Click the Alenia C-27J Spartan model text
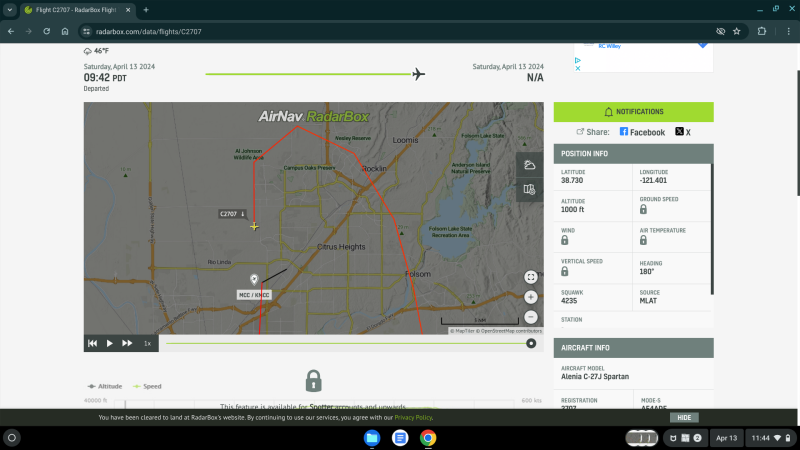This screenshot has width=800, height=450. 595,377
